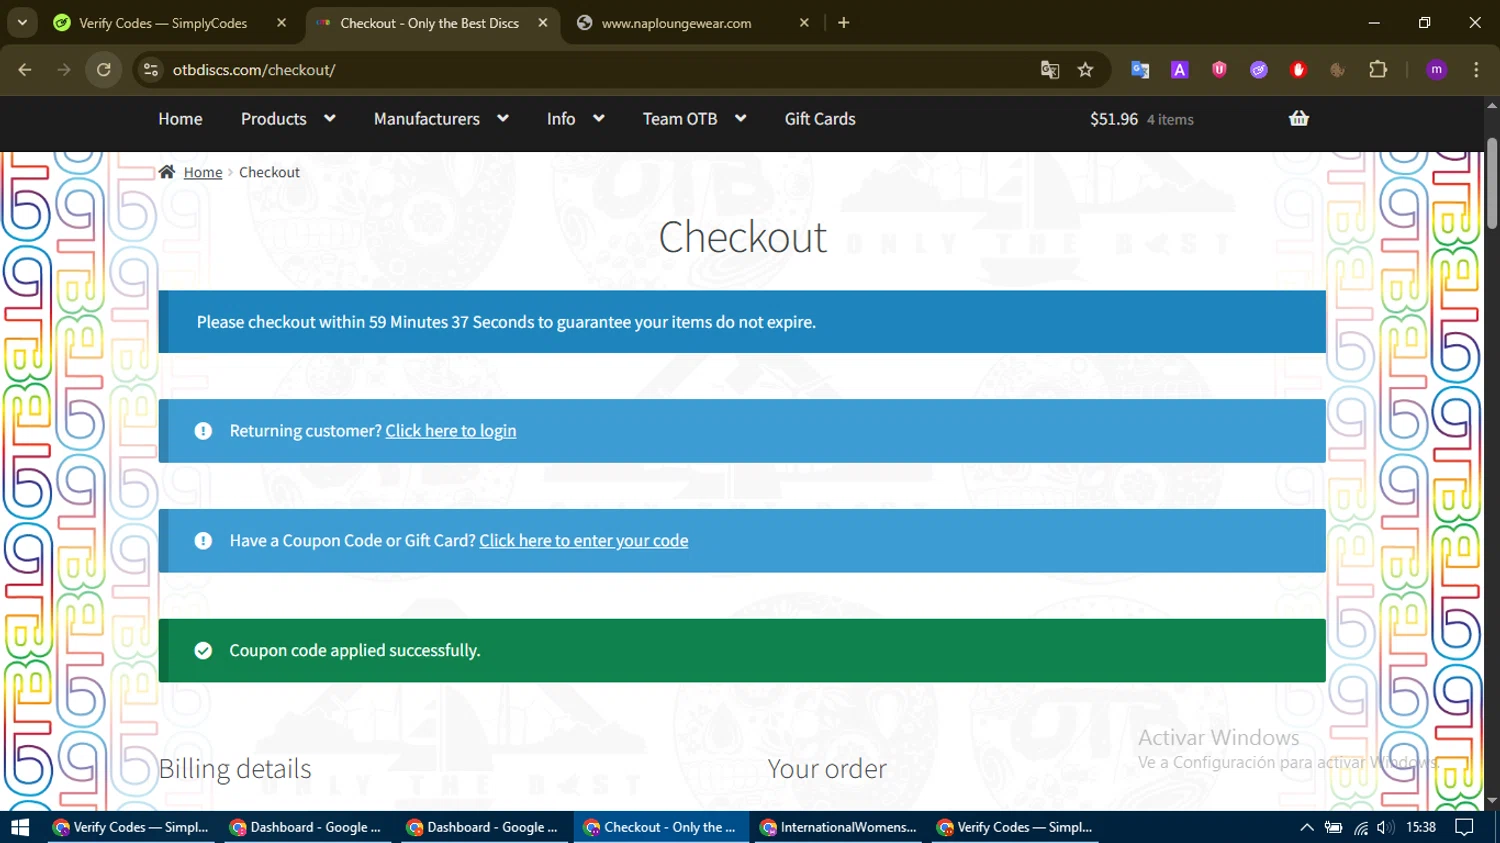
Task: Click the Team OTB menu label
Action: (680, 119)
